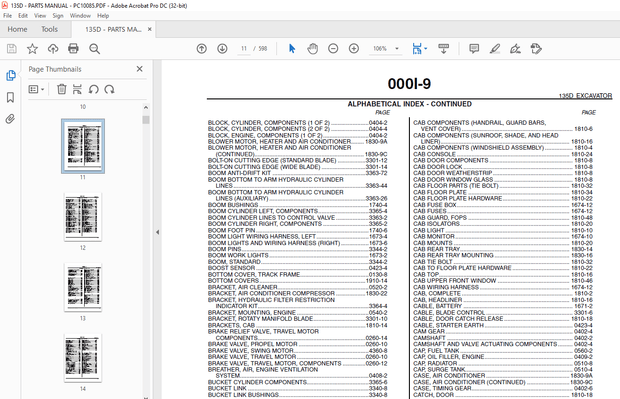Open the View menu
Screen dimensions: 620x399
[x=40, y=15]
